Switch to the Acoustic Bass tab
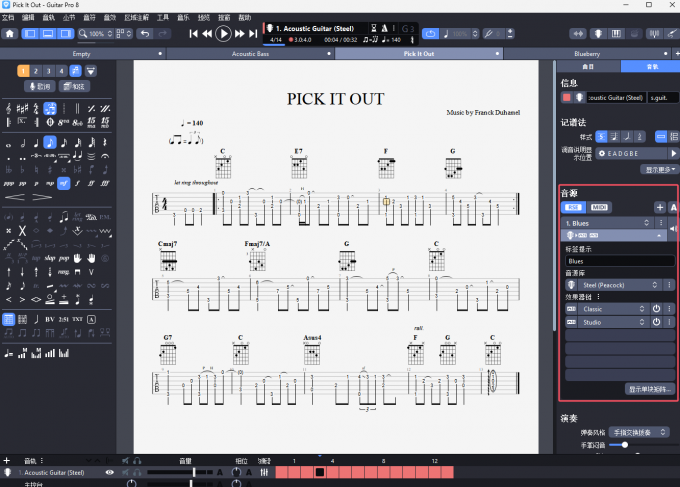 pyautogui.click(x=250, y=54)
